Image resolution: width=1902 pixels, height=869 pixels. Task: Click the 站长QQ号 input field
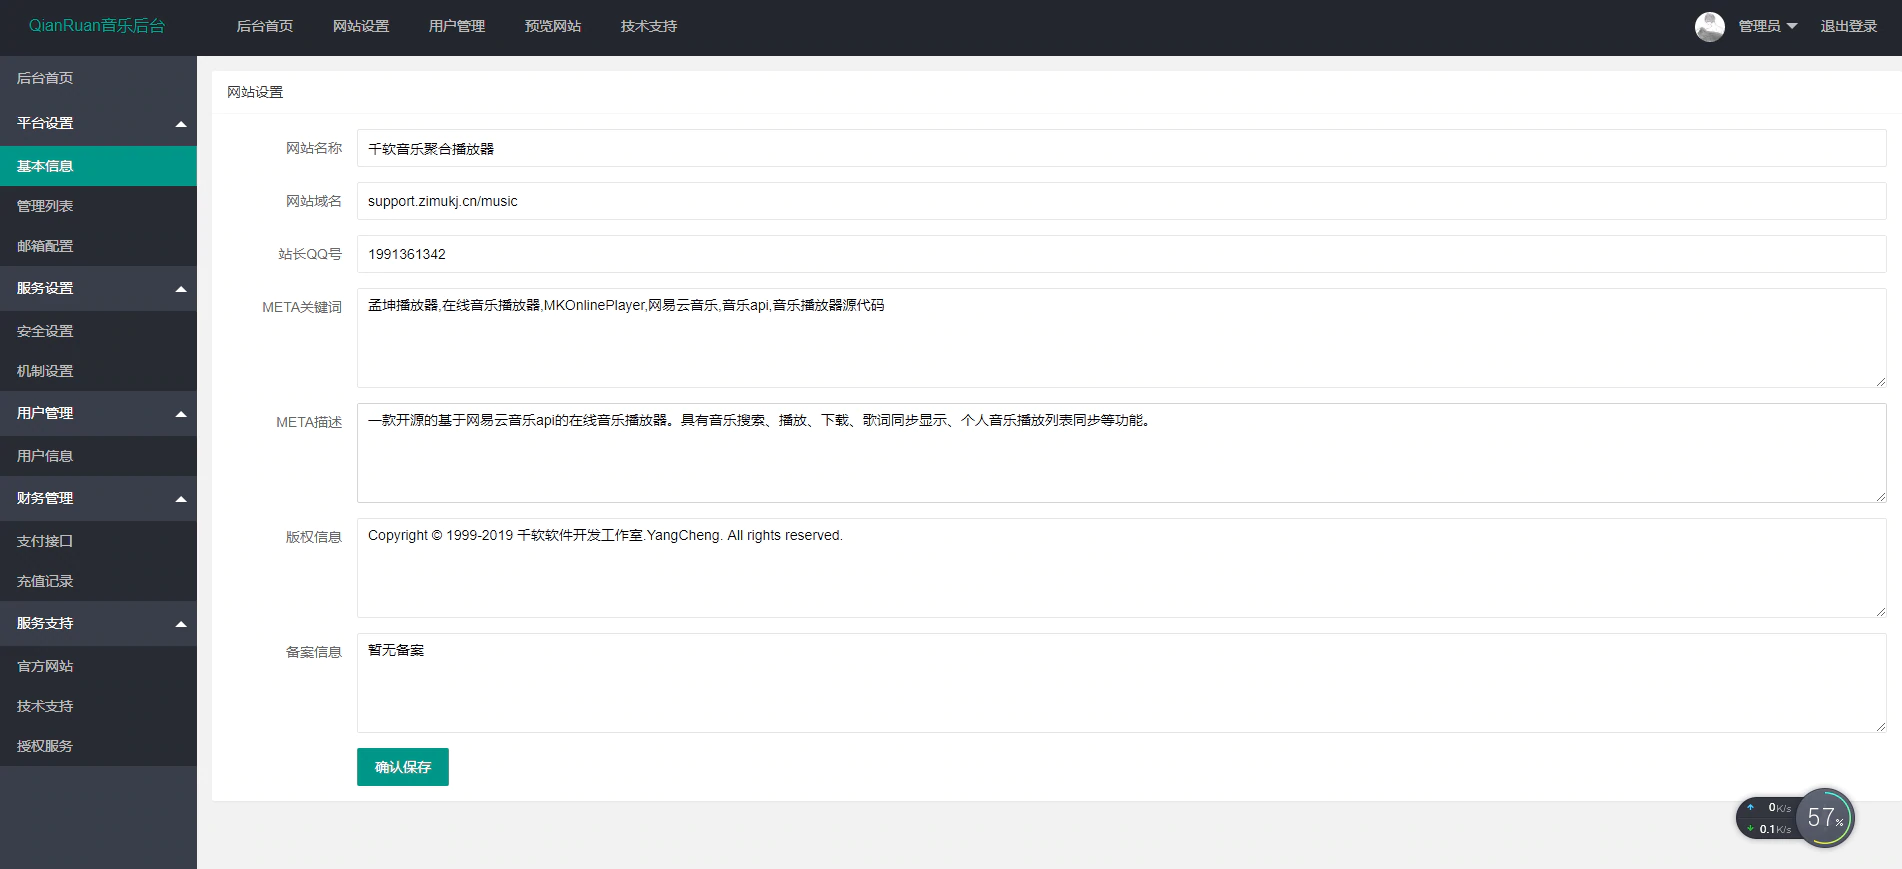point(1121,254)
